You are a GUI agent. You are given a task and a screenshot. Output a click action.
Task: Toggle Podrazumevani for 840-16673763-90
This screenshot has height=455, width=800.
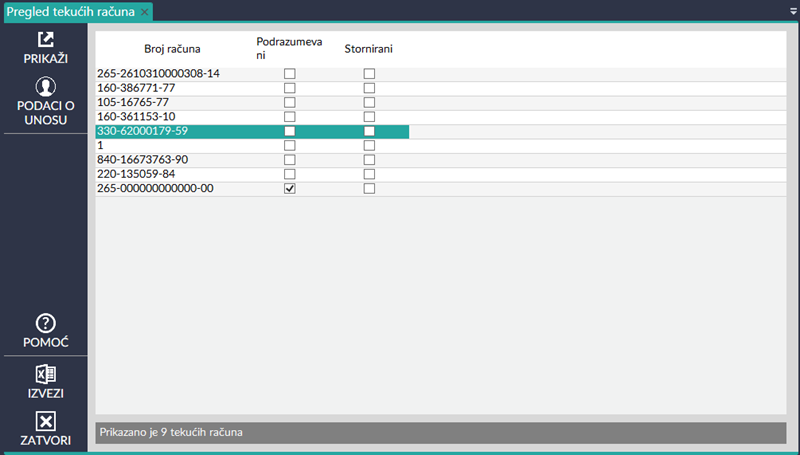pyautogui.click(x=290, y=160)
